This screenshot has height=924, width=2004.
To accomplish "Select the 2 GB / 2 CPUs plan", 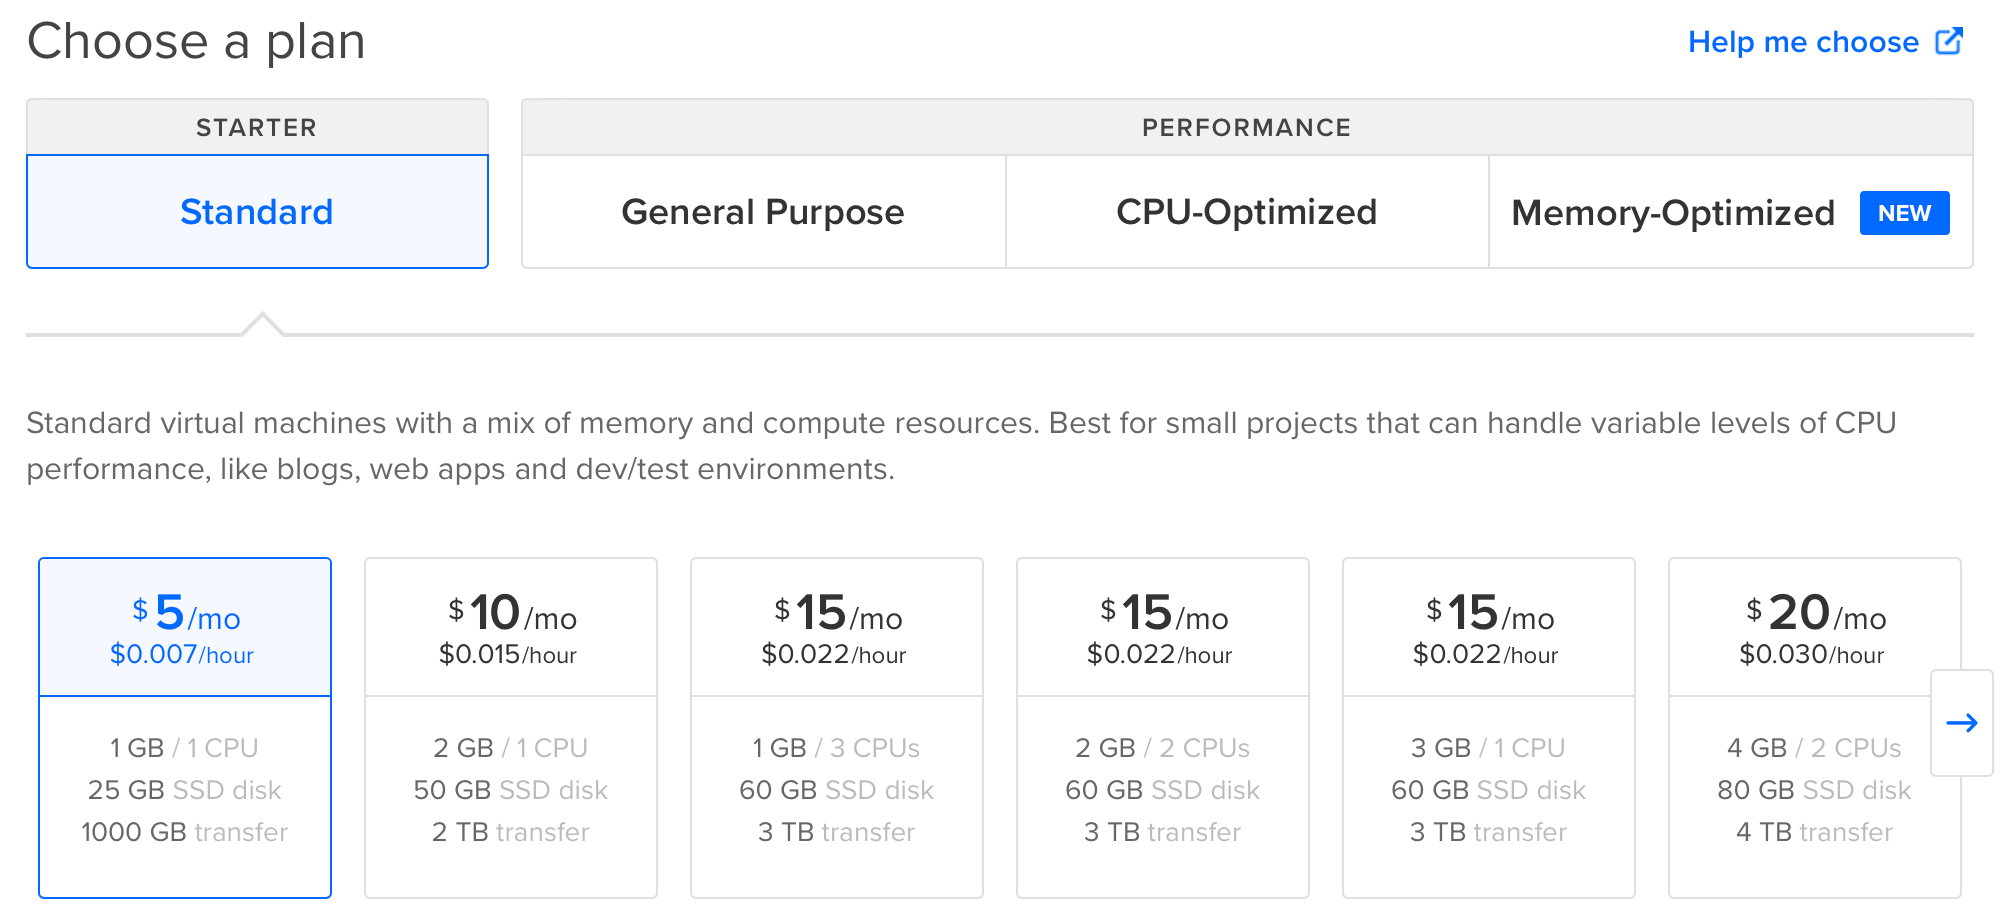I will (1163, 727).
